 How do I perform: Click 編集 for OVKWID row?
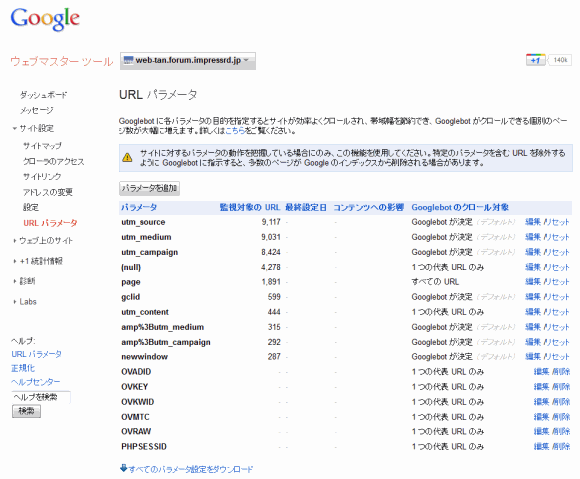[x=542, y=402]
